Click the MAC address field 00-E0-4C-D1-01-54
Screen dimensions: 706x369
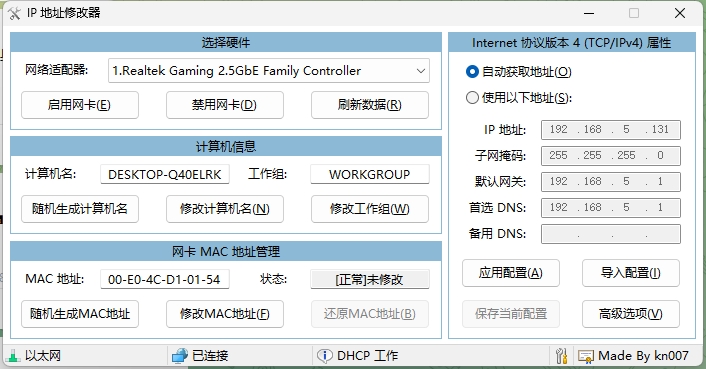pyautogui.click(x=165, y=279)
